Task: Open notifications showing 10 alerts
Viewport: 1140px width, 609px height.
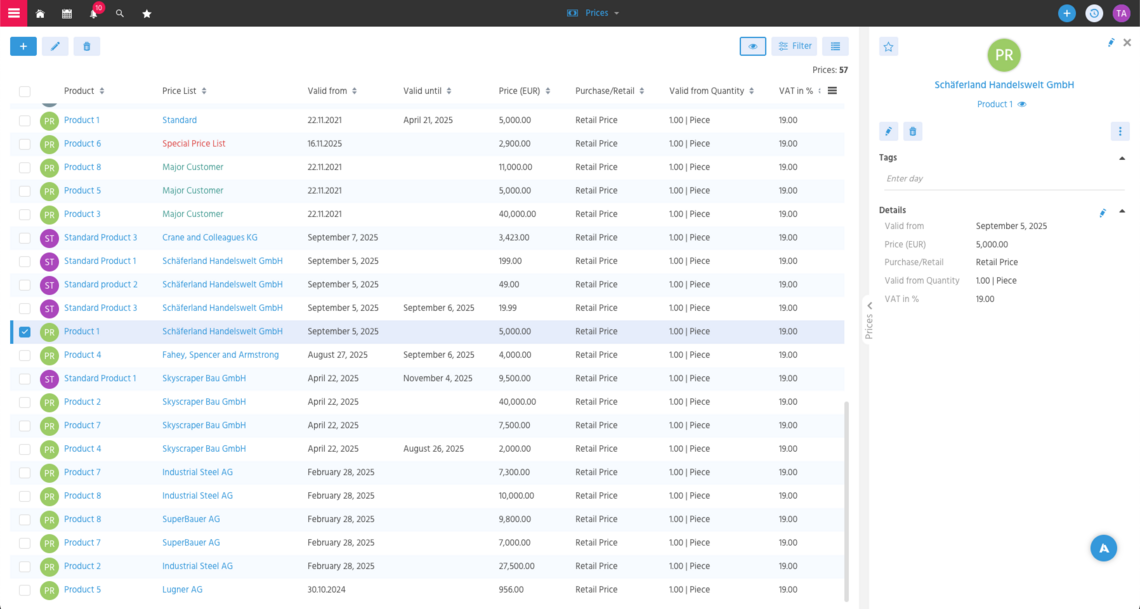Action: (92, 13)
